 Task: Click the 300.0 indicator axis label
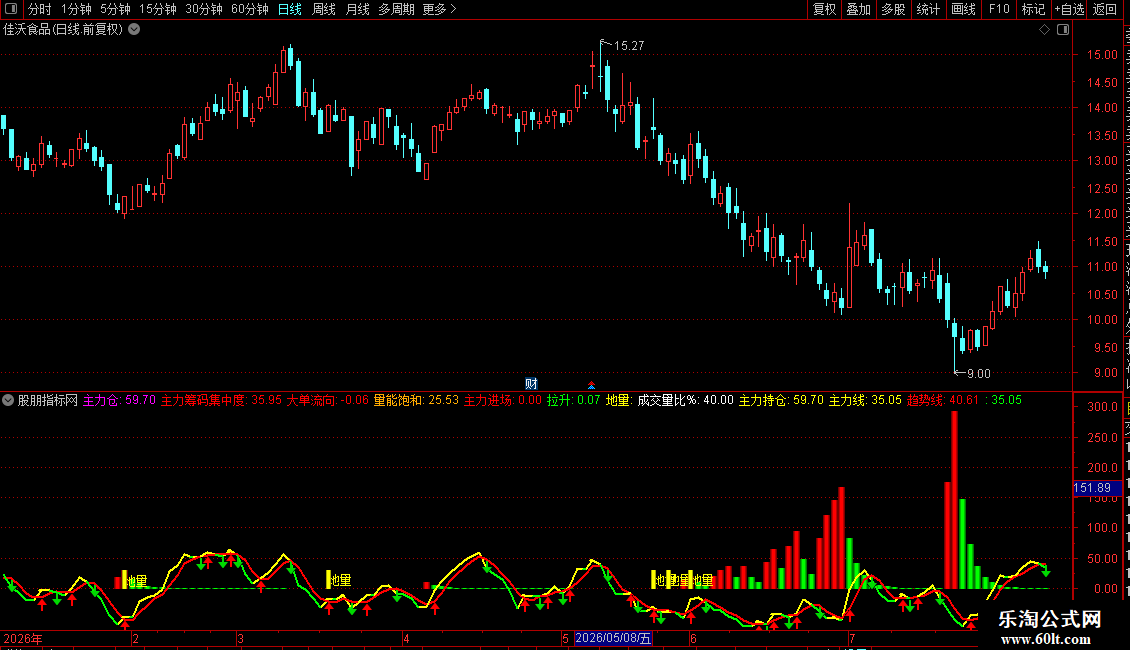(x=1102, y=407)
